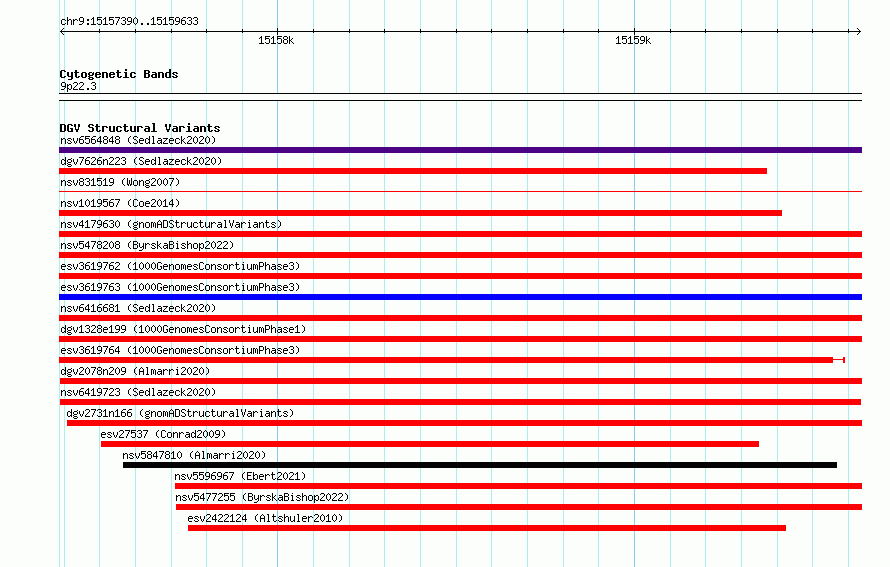Click the right arrow on the ruler

[858, 32]
